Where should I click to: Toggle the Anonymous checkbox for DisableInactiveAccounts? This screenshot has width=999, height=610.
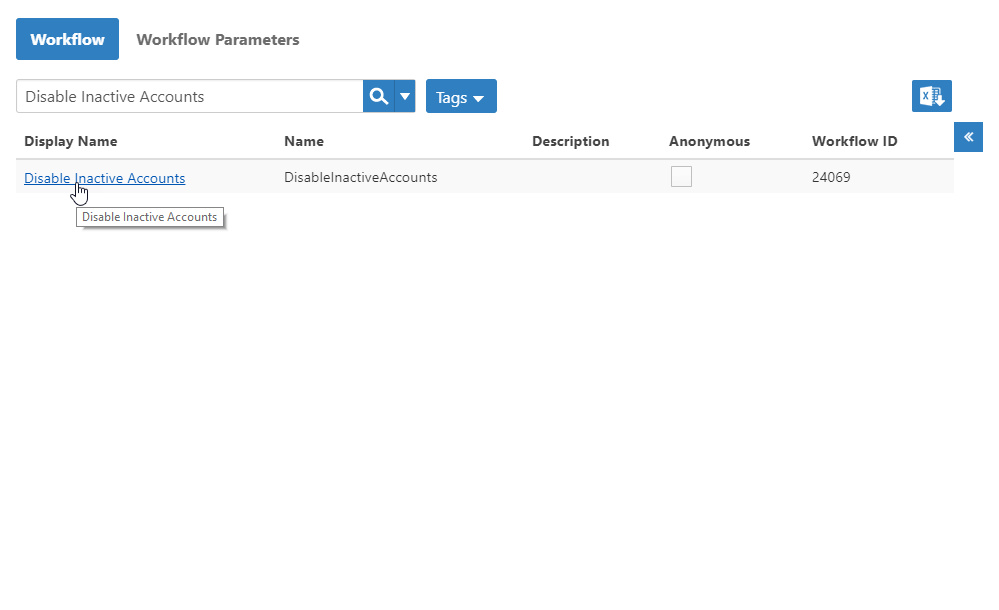pos(681,176)
